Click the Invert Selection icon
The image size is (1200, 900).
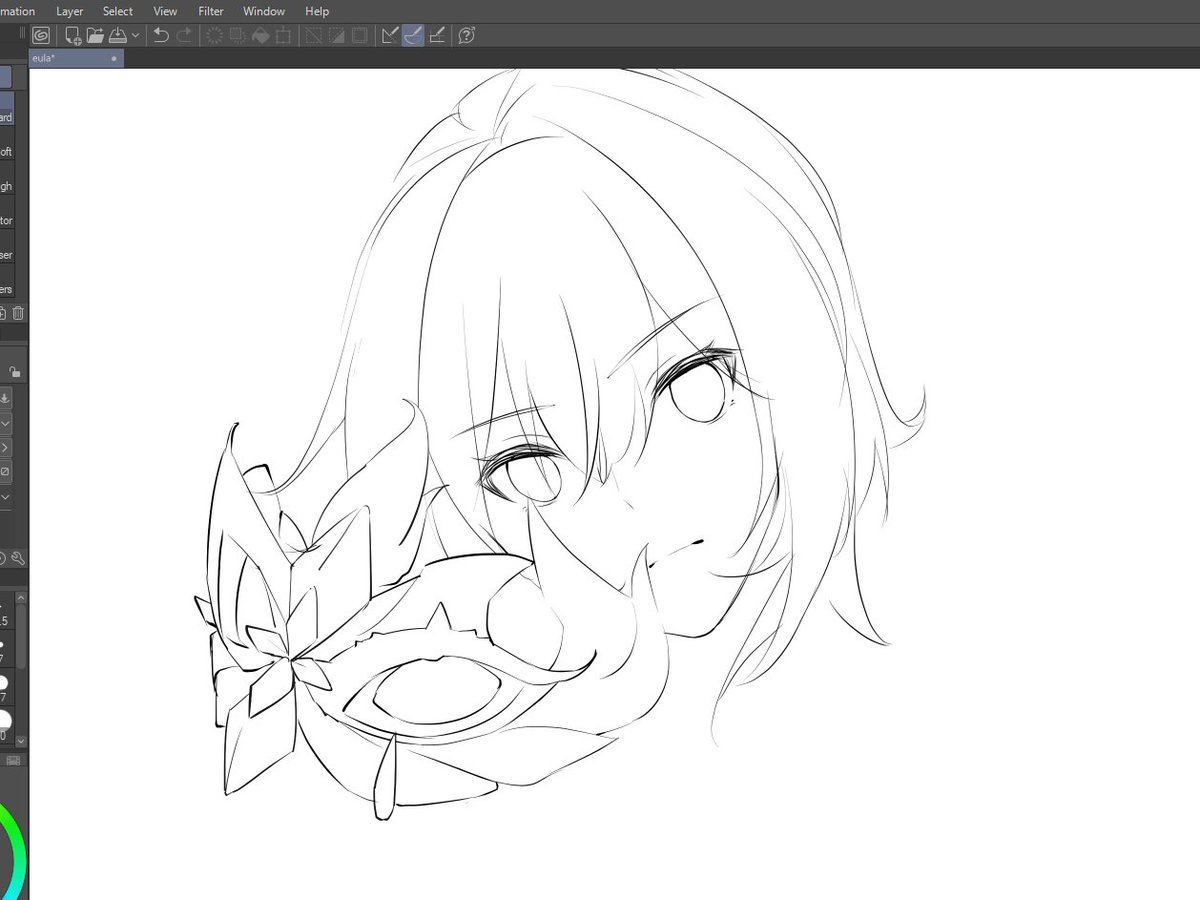[336, 35]
